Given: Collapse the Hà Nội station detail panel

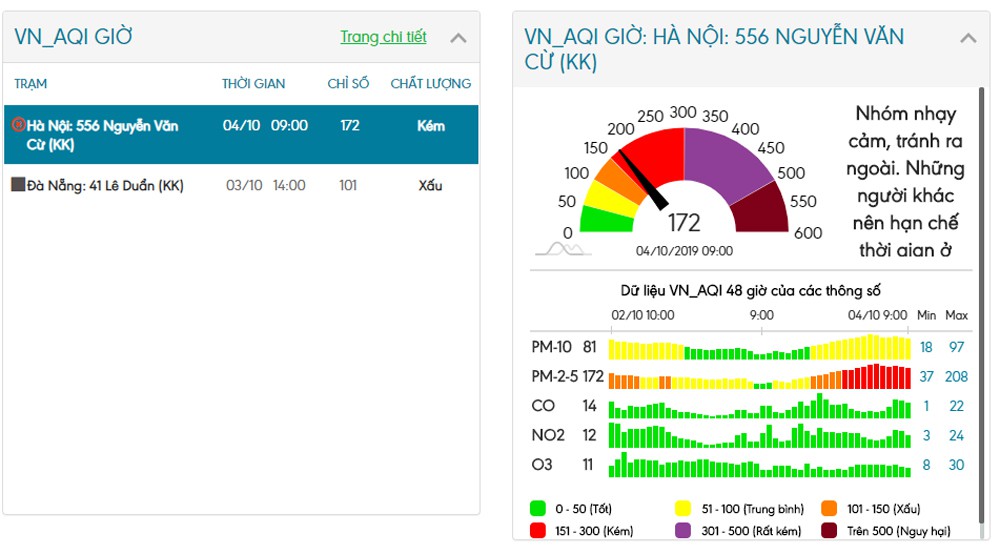Looking at the screenshot, I should [968, 38].
